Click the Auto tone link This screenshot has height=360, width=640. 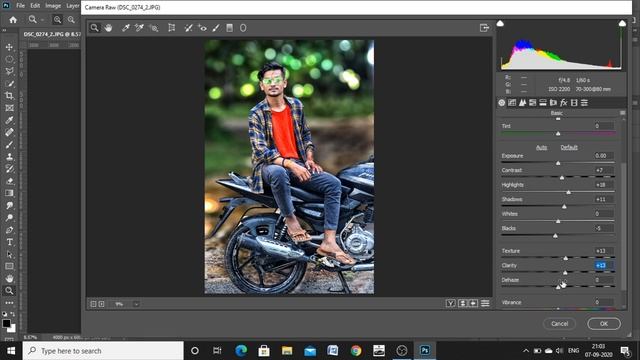tap(541, 147)
